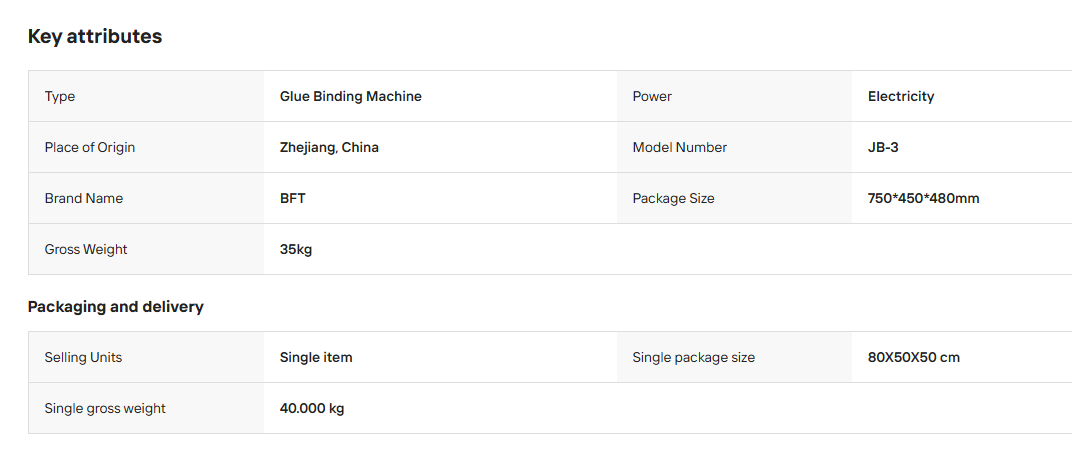Select the JB-3 model value

pyautogui.click(x=883, y=147)
